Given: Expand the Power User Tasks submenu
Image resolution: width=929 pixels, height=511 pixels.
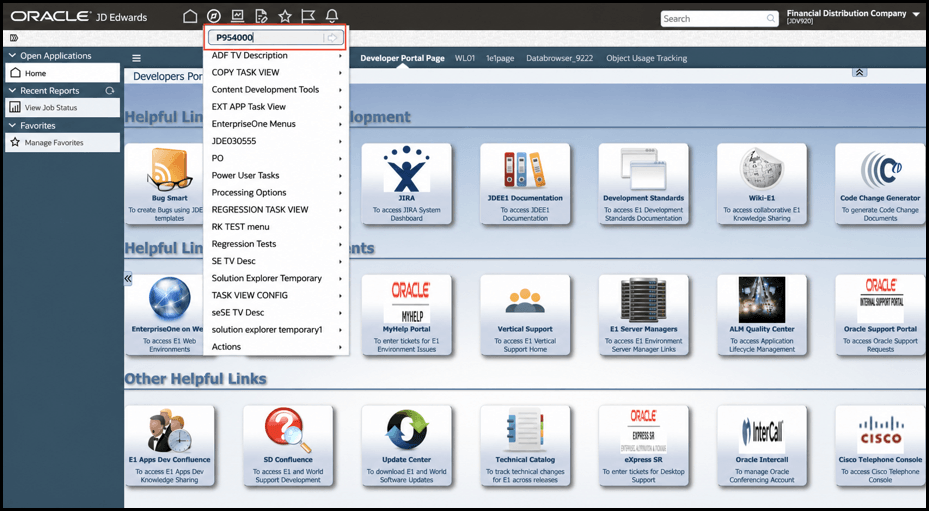Looking at the screenshot, I should pos(276,175).
